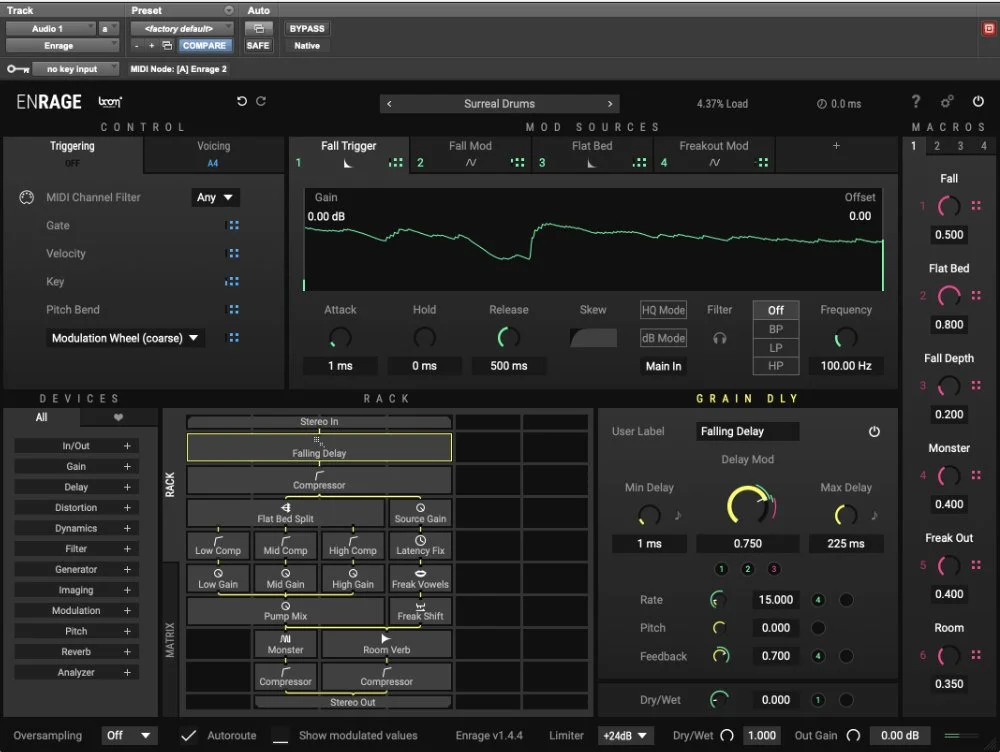
Task: Expand the Distortion device category
Action: point(76,508)
